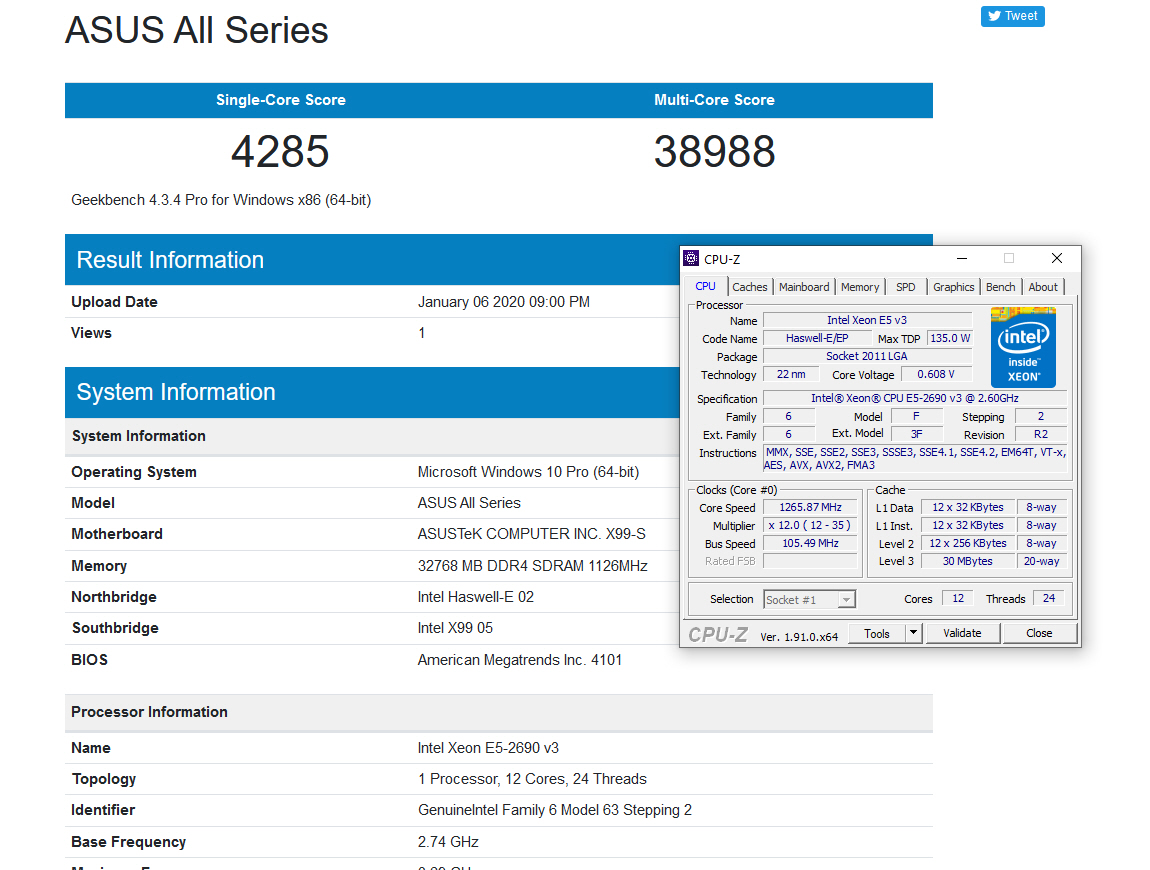Click the processor name Intel Xeon E5-2690 v3
This screenshot has width=1150, height=870.
(x=488, y=748)
